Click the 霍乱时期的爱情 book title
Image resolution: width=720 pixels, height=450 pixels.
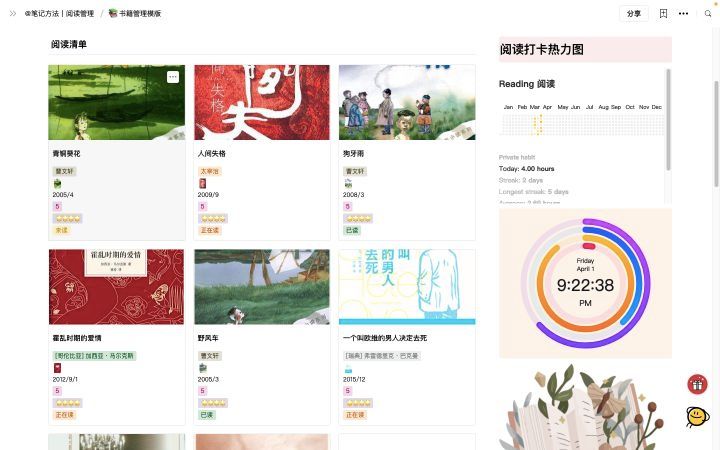pos(77,338)
